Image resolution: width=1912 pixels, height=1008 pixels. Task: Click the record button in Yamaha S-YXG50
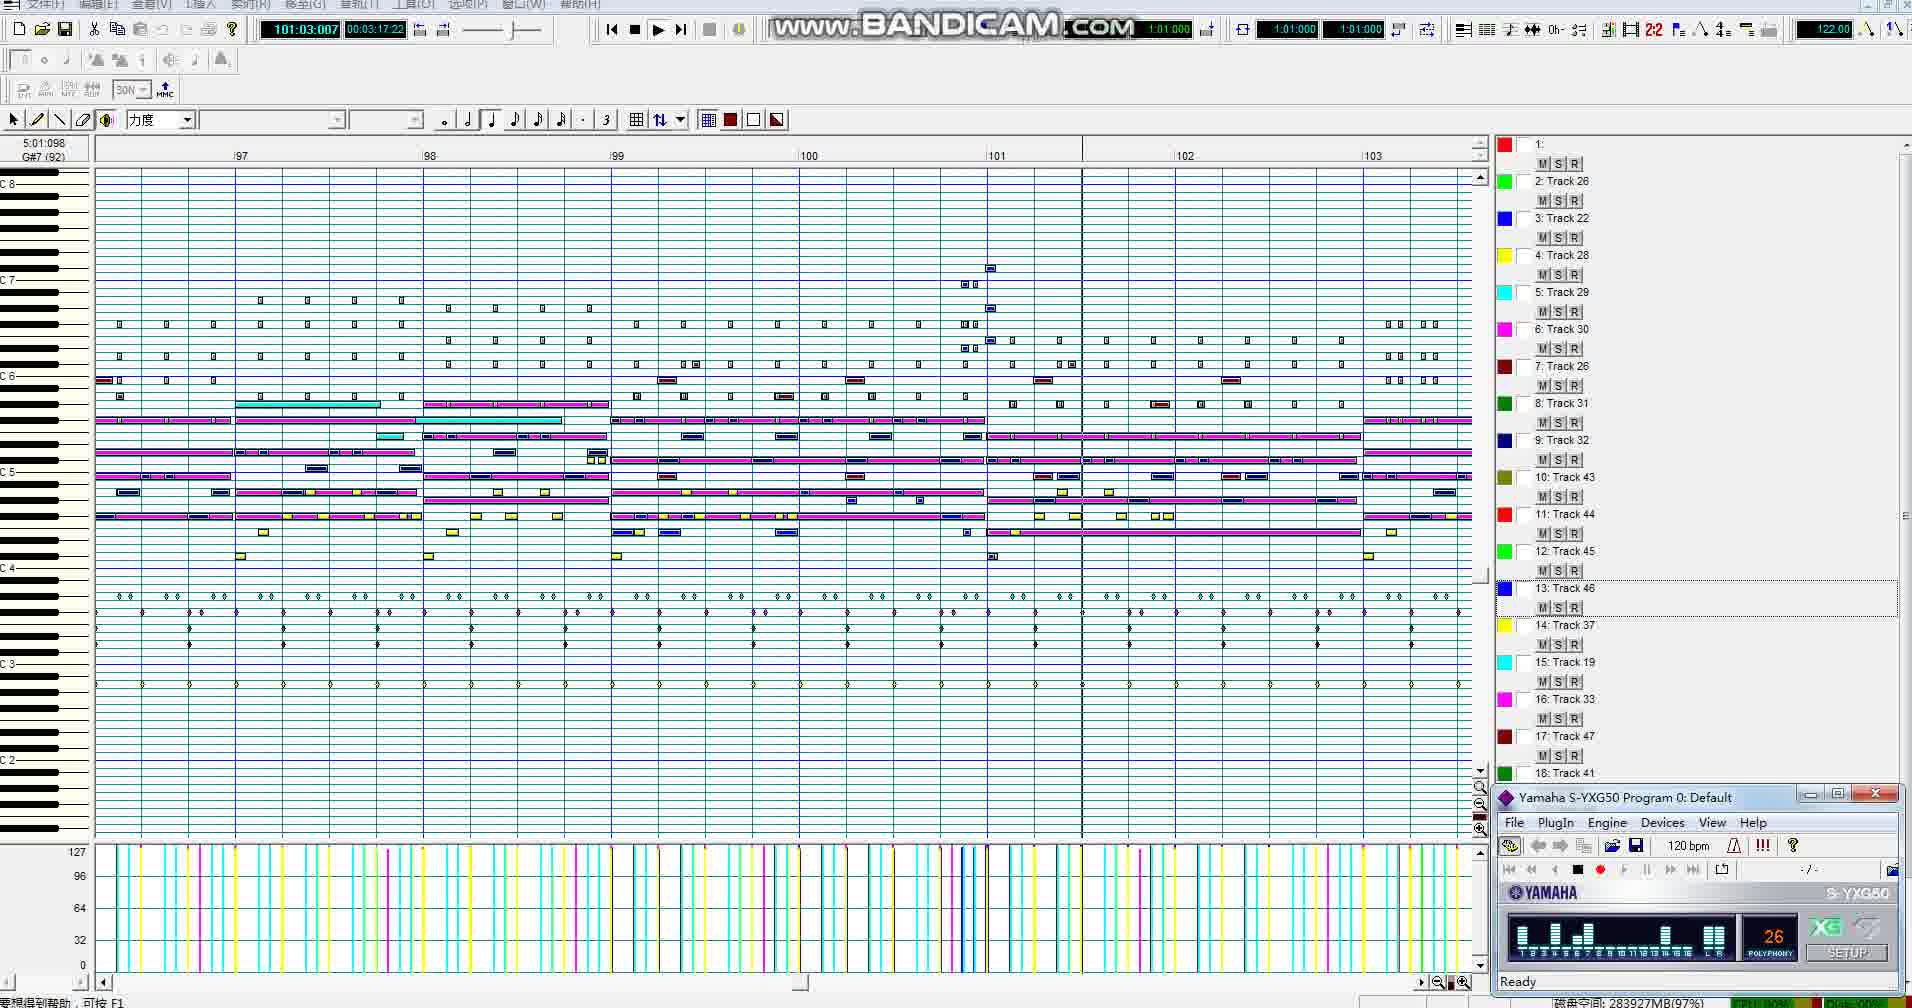pyautogui.click(x=1600, y=870)
